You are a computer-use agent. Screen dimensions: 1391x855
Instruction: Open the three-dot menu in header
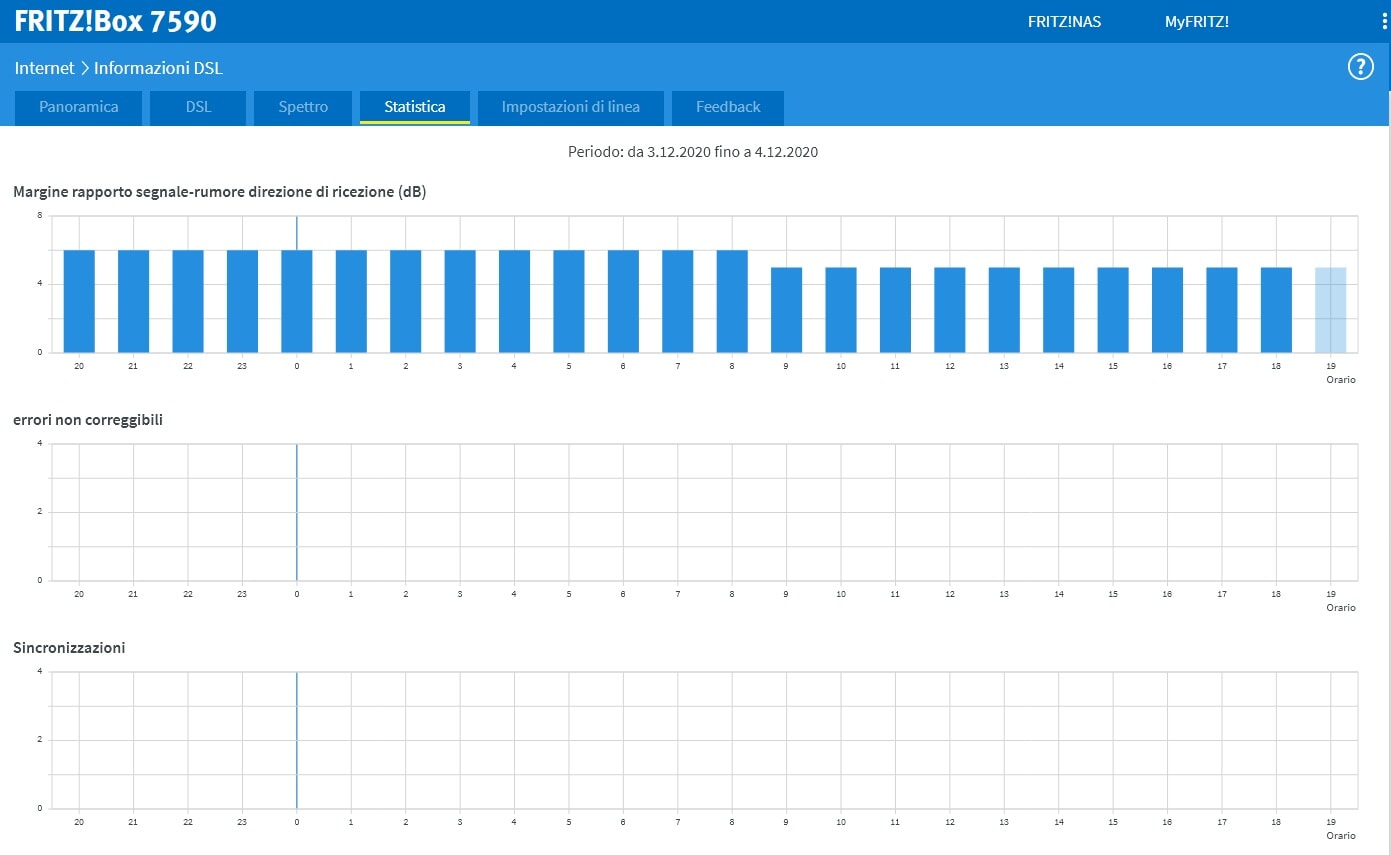[x=1384, y=21]
